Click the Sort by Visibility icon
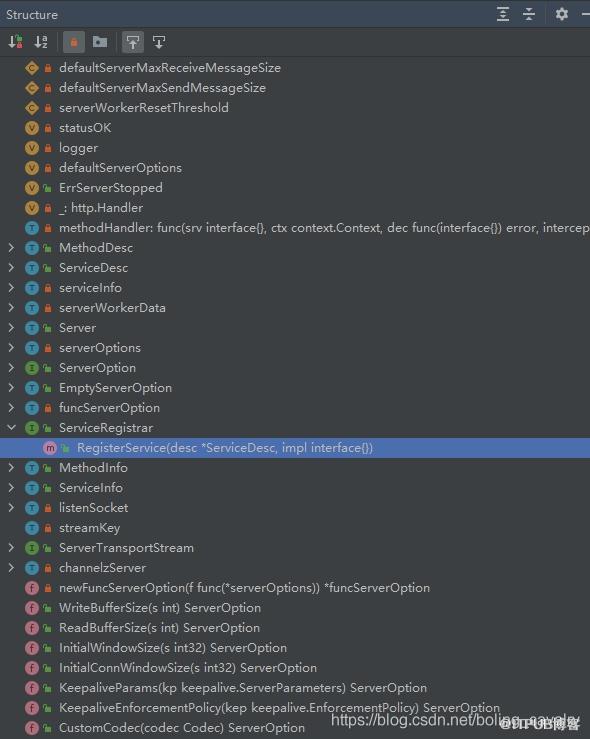The height and width of the screenshot is (739, 590). [x=16, y=42]
